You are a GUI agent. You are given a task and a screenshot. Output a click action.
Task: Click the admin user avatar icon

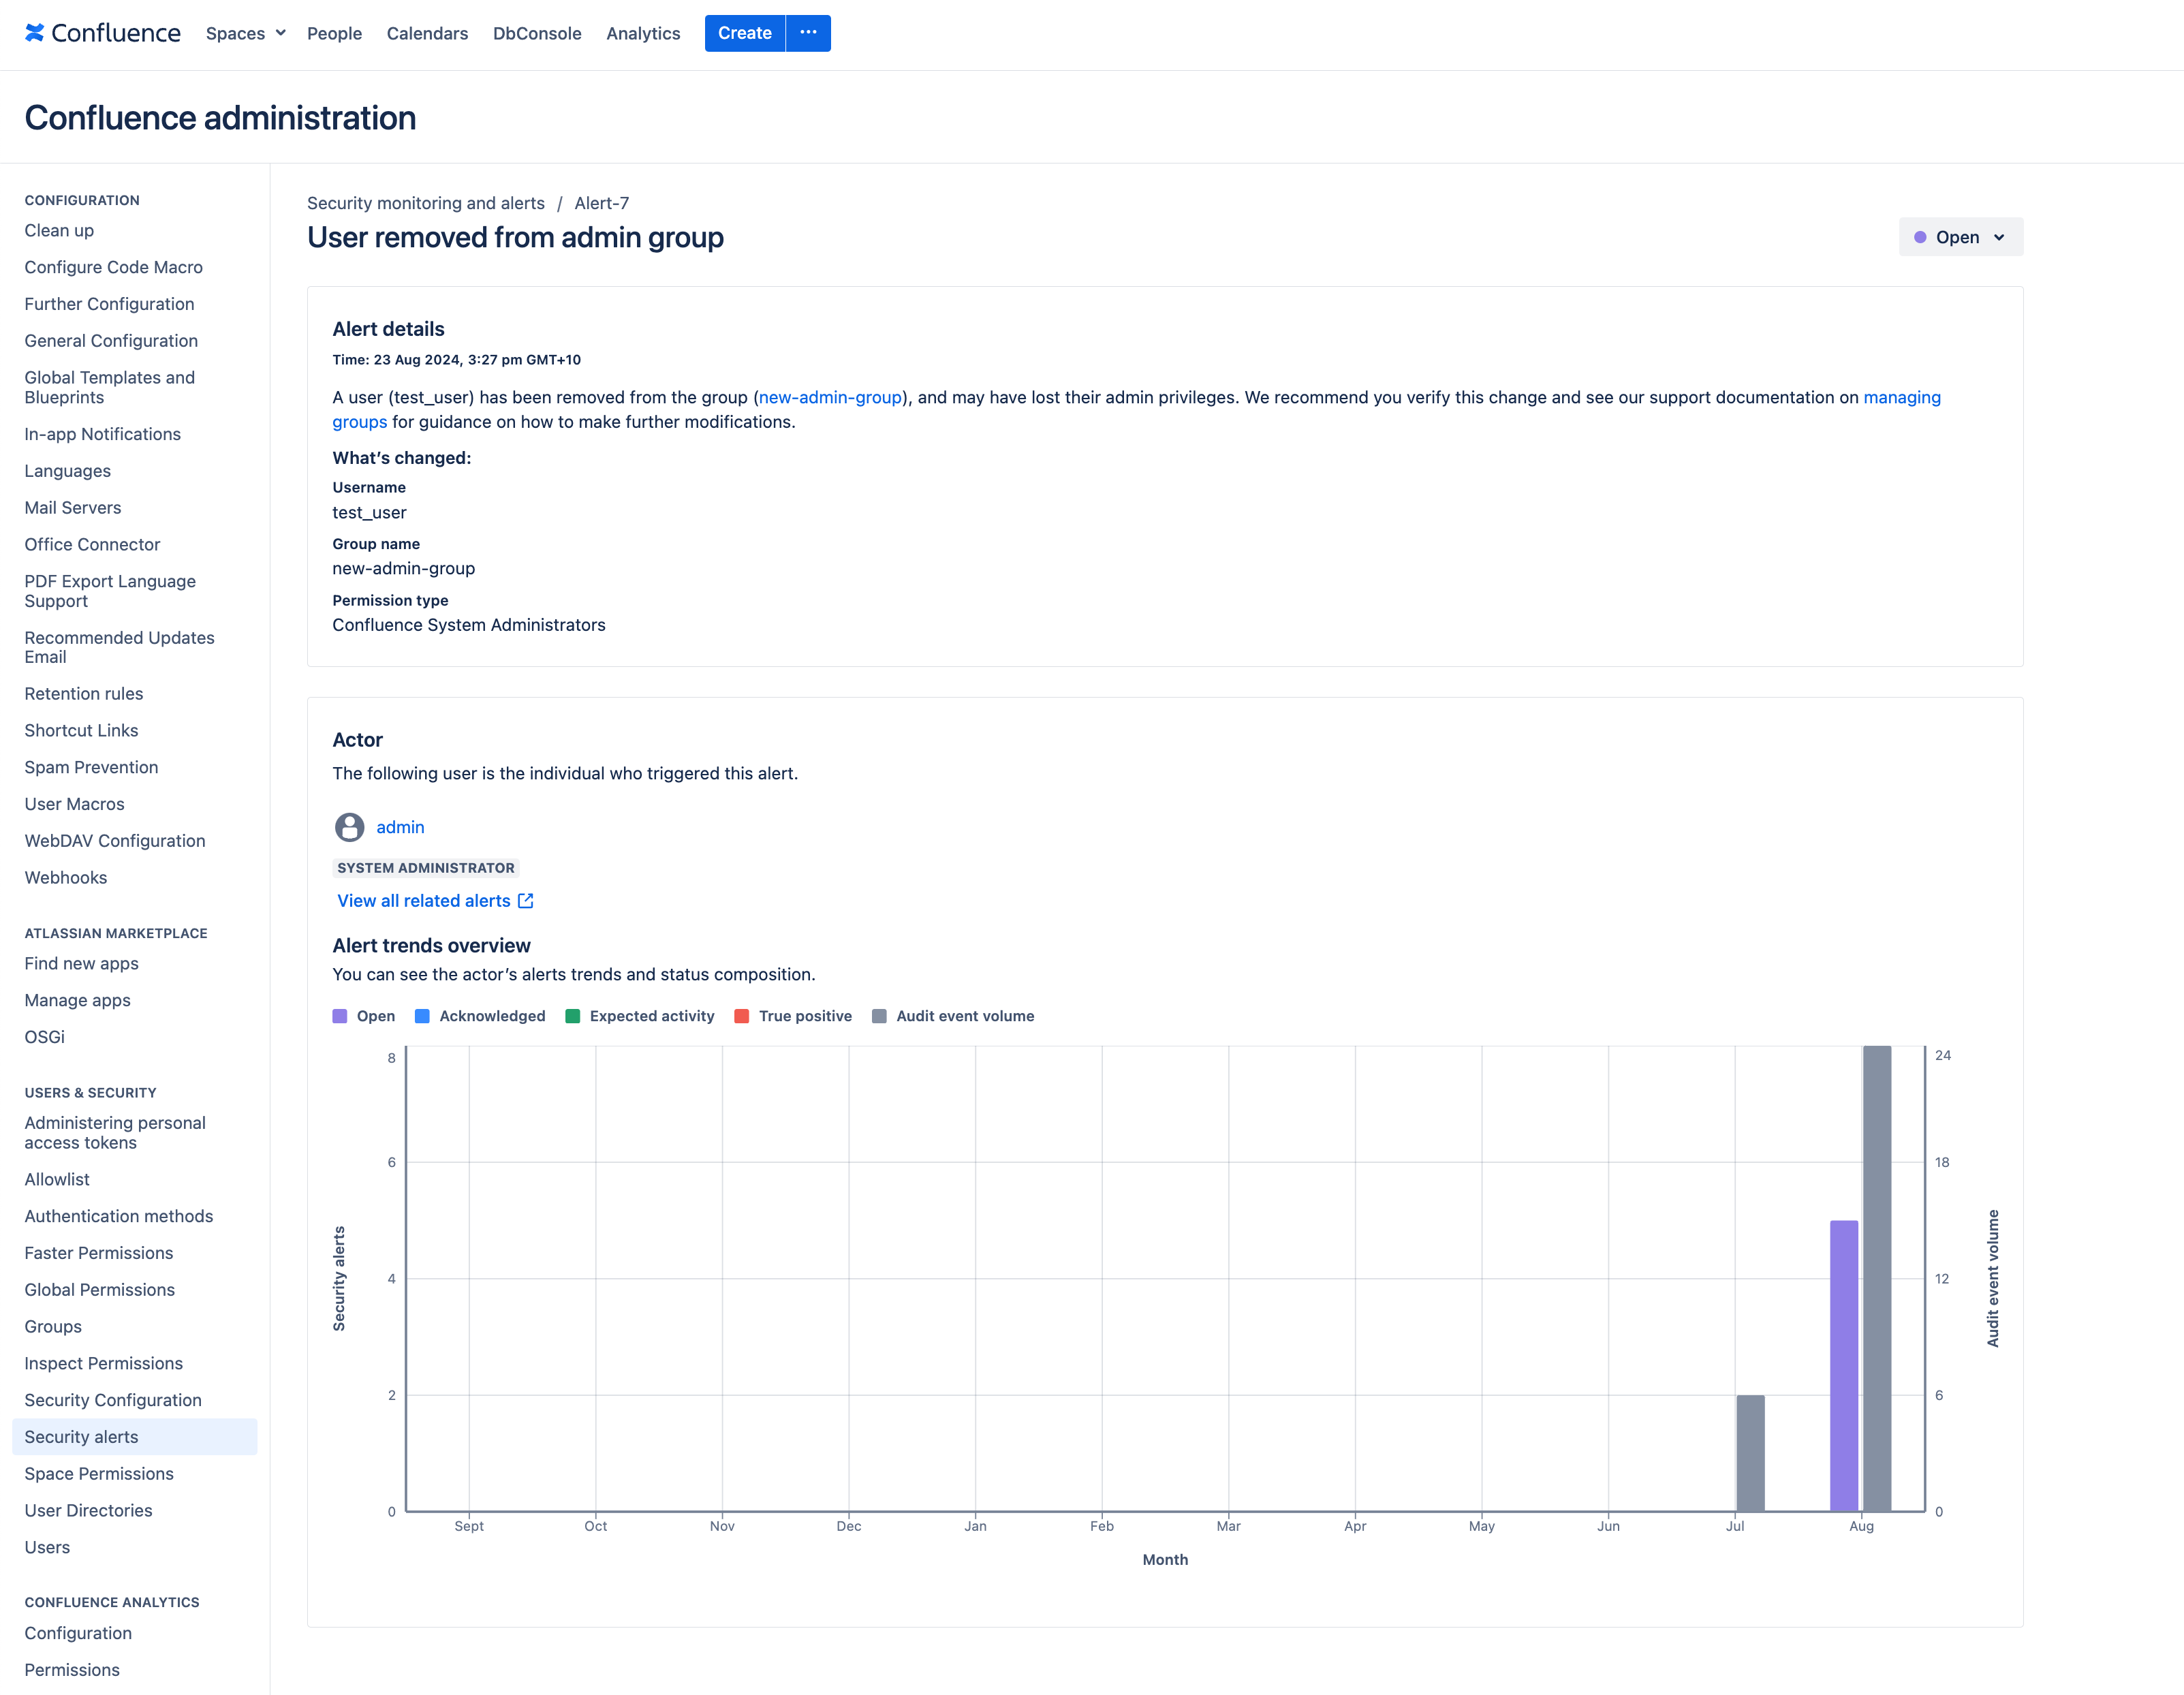(349, 827)
